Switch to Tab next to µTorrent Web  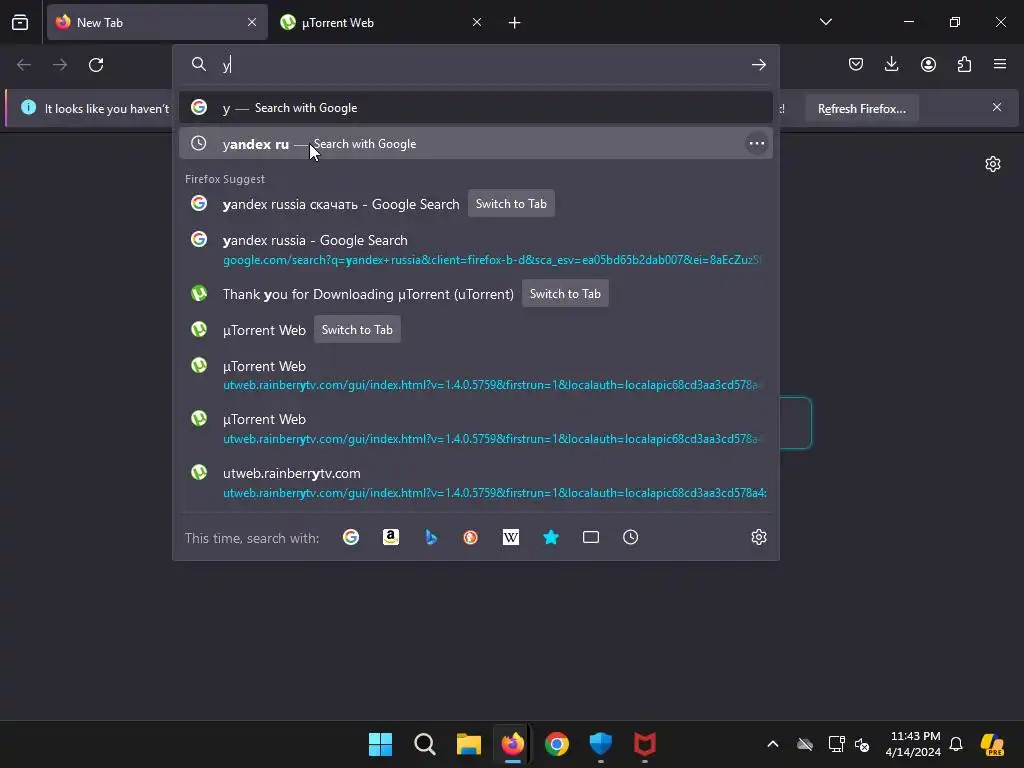(x=357, y=330)
